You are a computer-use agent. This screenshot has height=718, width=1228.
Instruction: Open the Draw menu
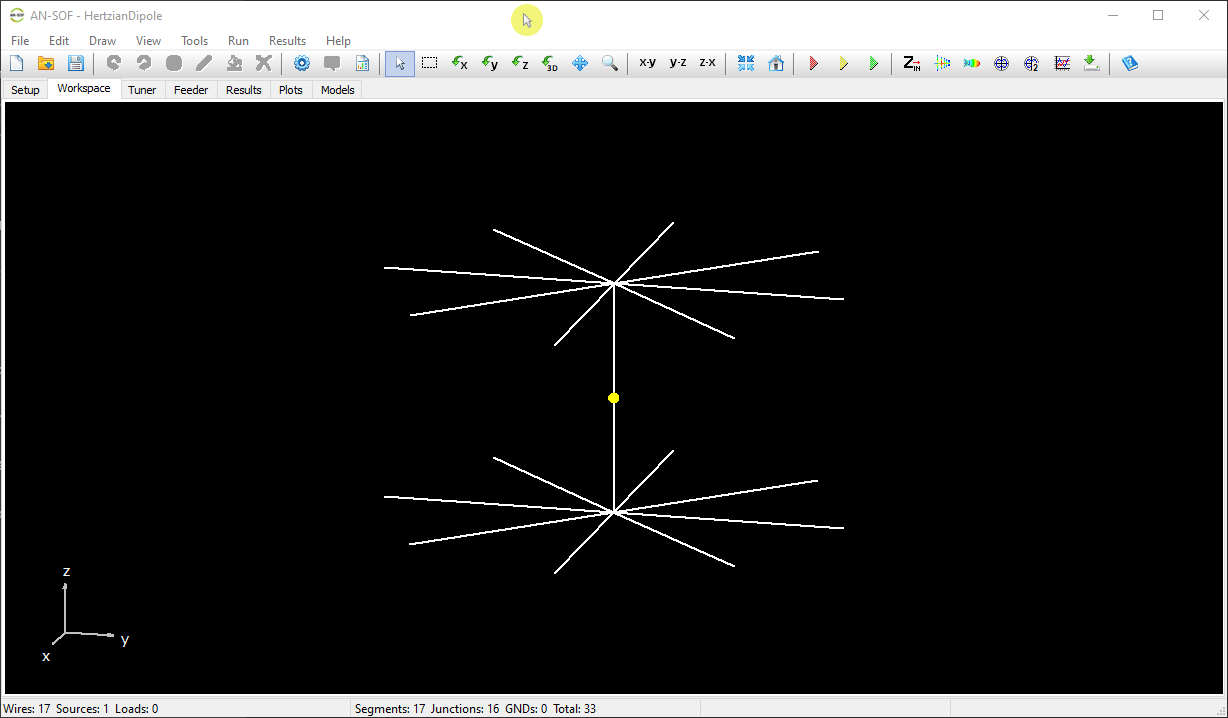pyautogui.click(x=102, y=41)
